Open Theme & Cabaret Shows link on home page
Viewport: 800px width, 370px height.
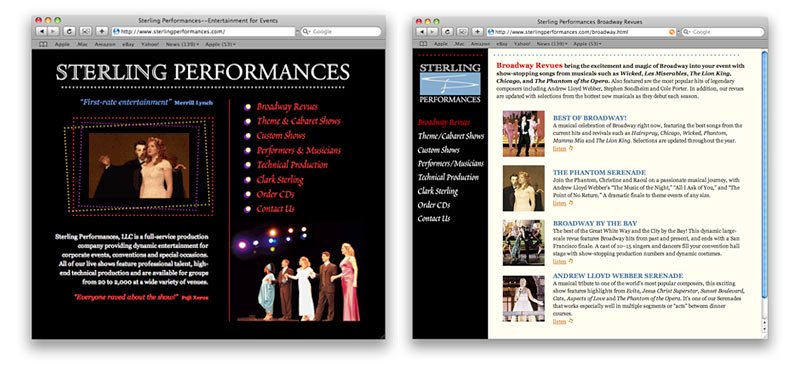298,121
